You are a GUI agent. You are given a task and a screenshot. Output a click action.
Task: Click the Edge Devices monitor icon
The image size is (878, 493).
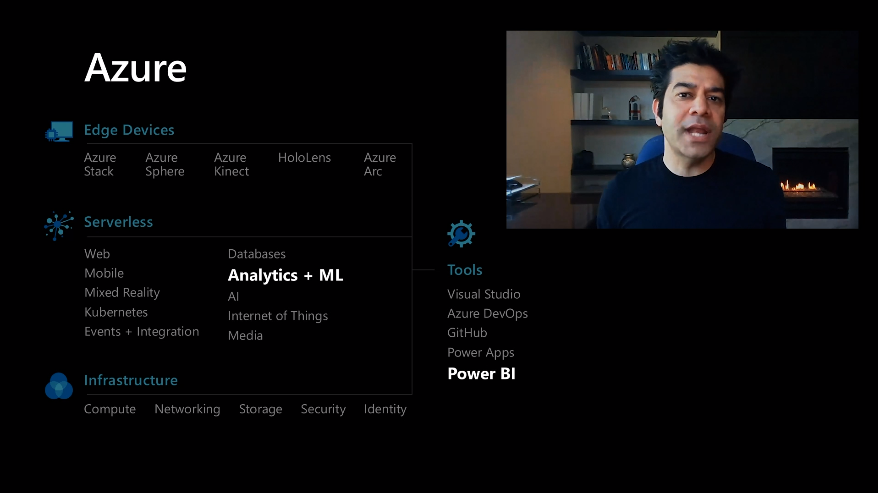point(59,131)
